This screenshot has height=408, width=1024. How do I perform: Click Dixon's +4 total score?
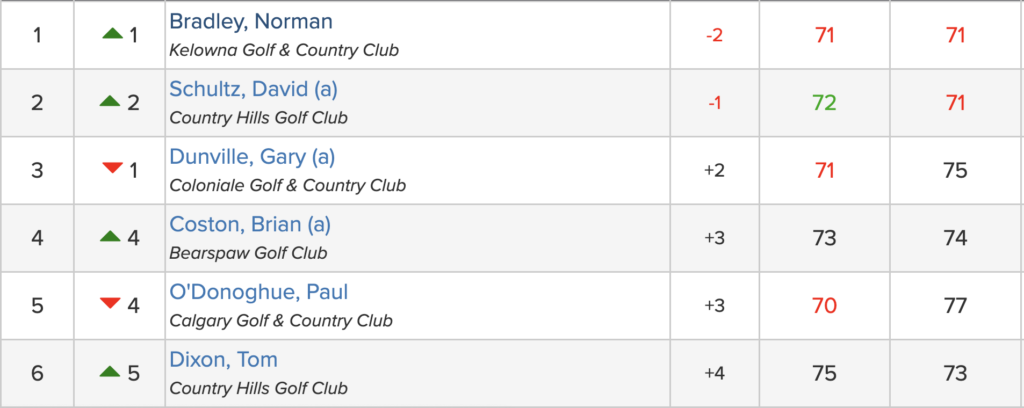click(714, 374)
